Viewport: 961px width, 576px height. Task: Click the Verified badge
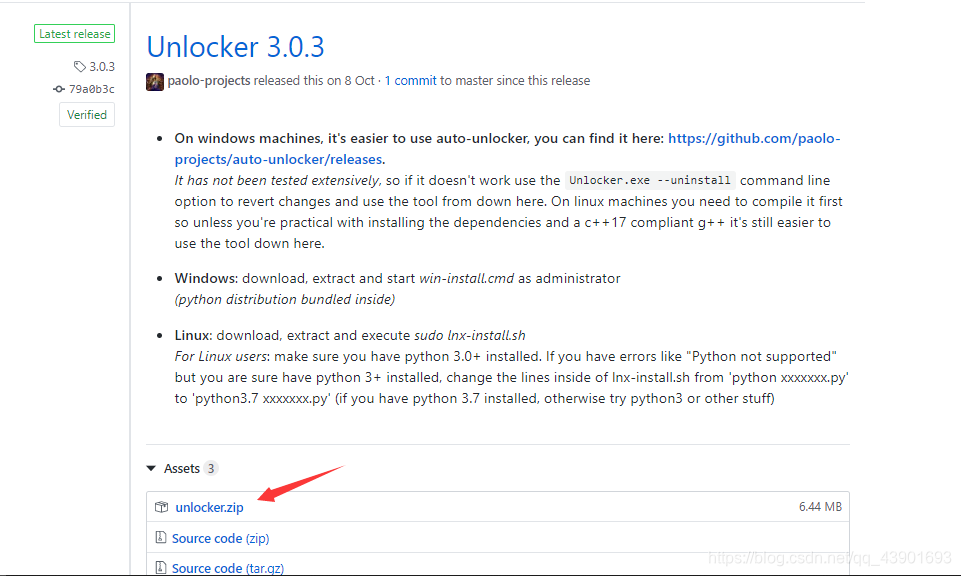86,115
